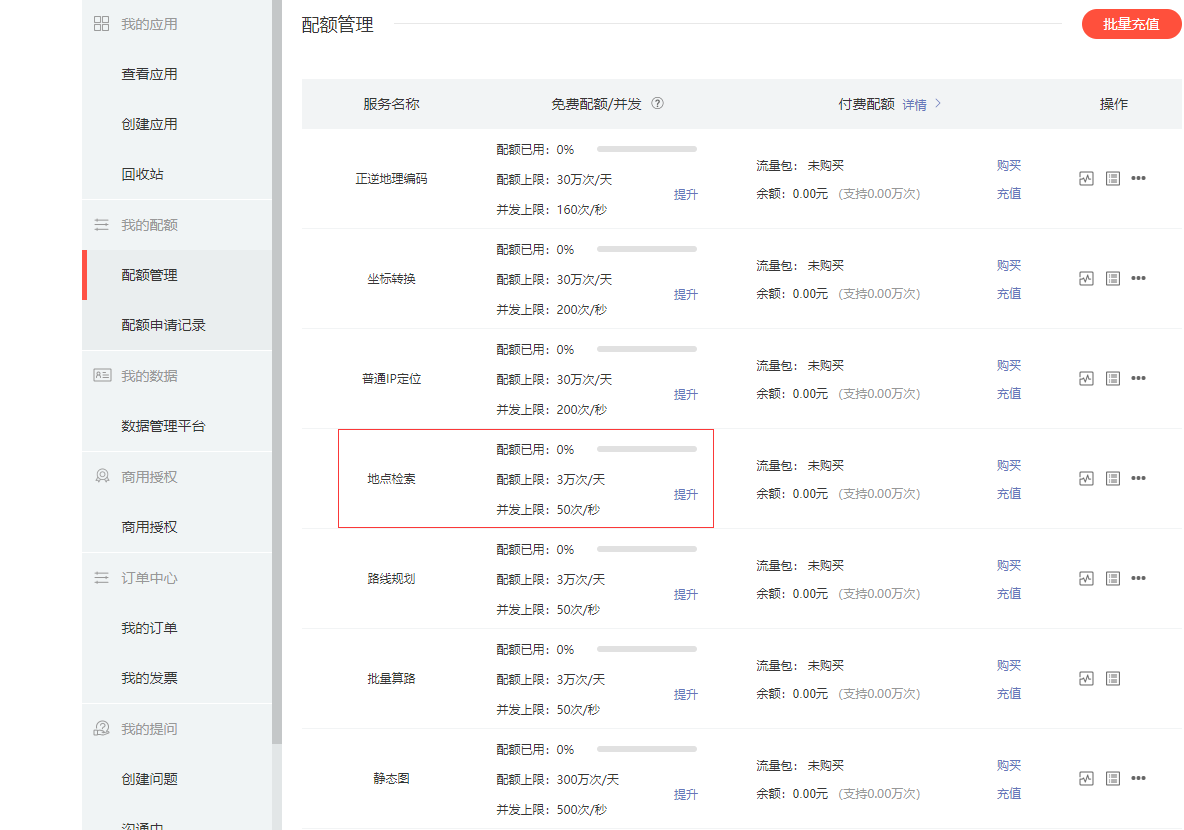Click the service name 普通IP定位
The image size is (1184, 830).
click(x=391, y=378)
